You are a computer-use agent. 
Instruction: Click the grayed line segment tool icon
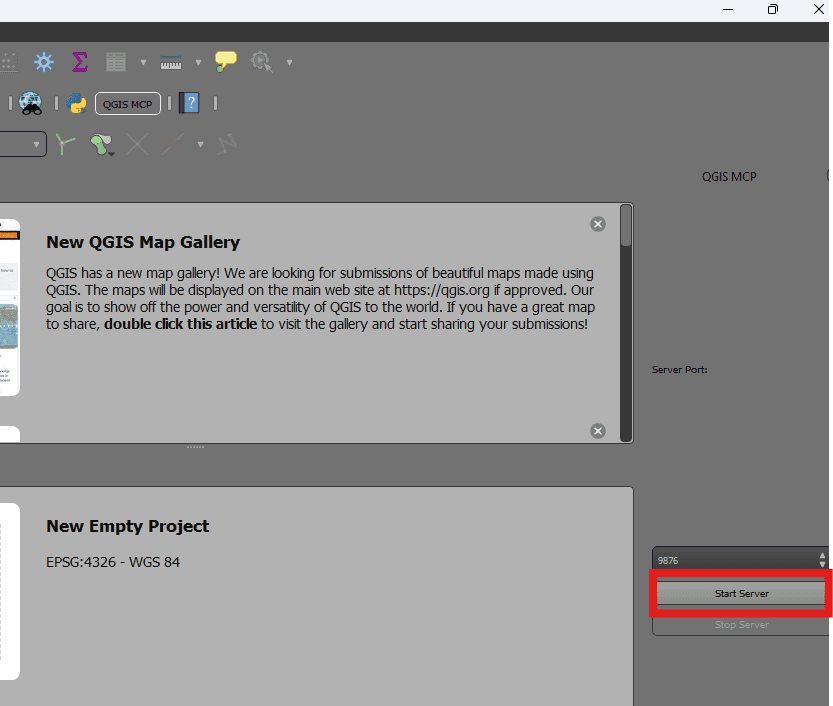(173, 144)
